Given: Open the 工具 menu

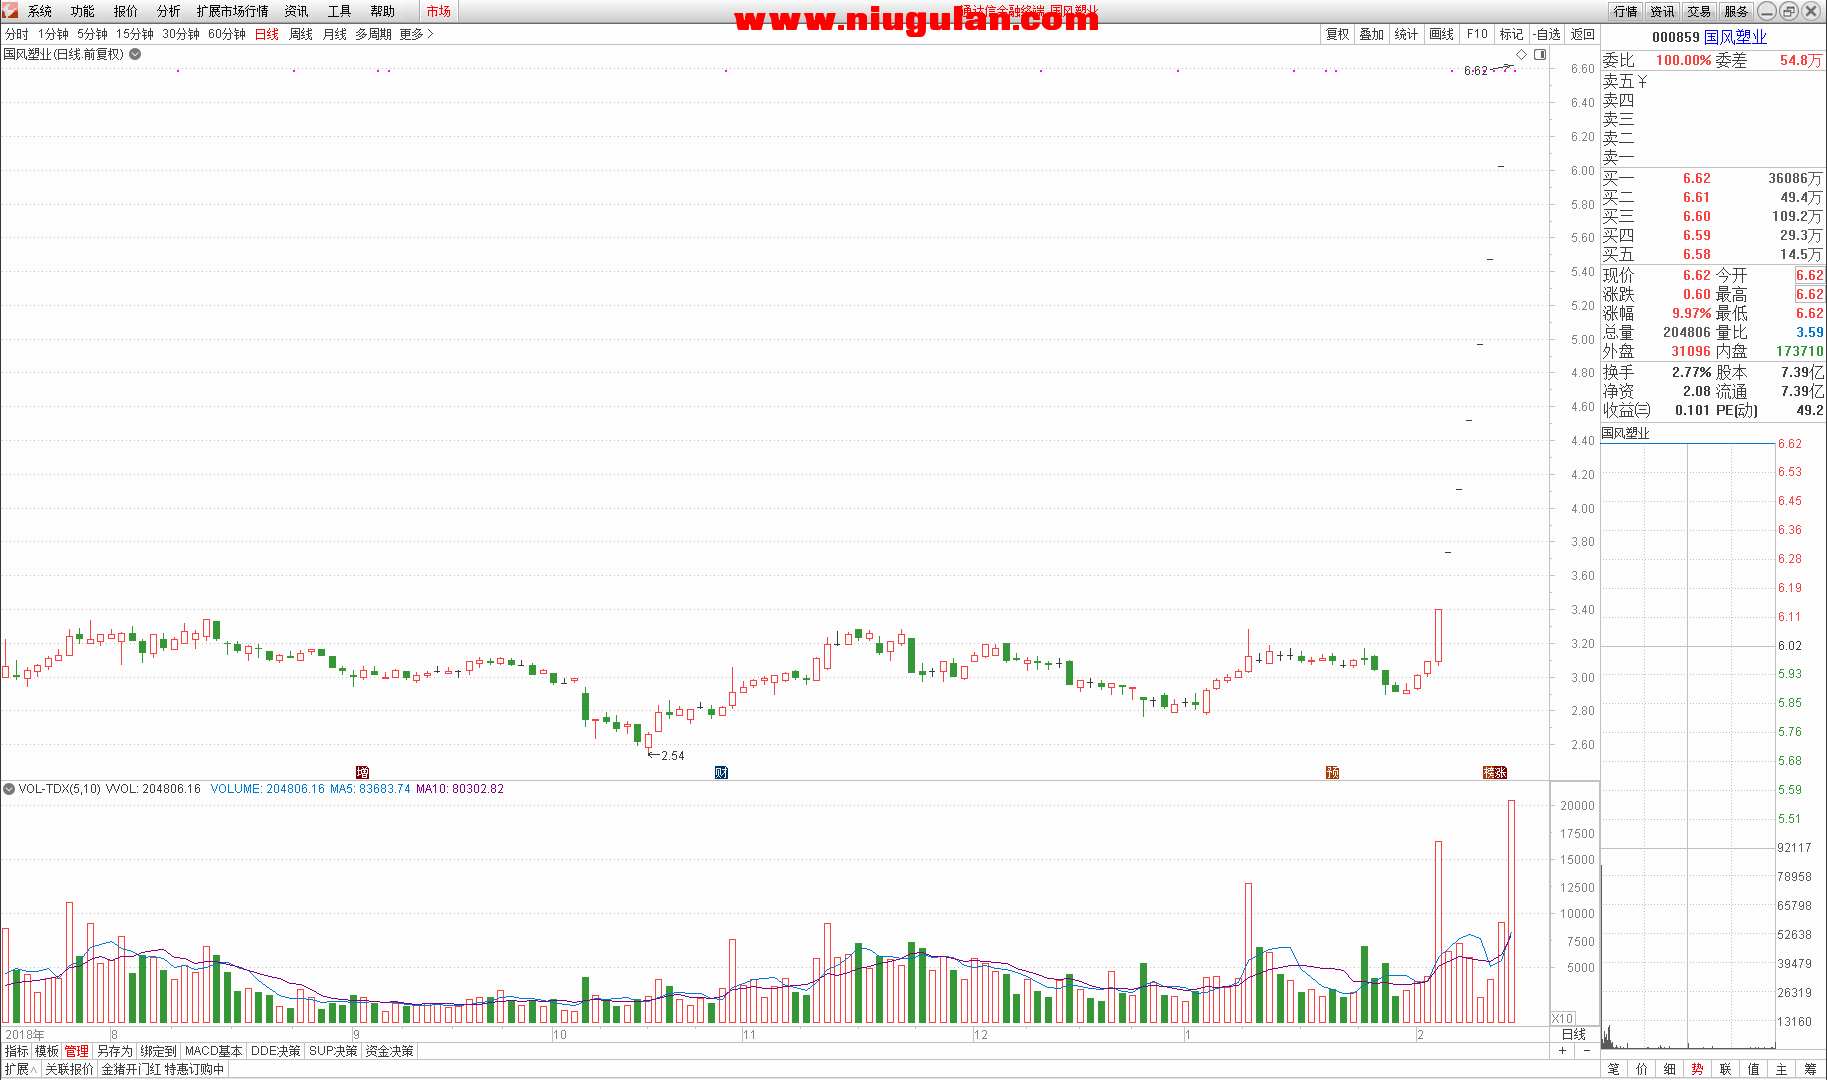Looking at the screenshot, I should tap(340, 11).
